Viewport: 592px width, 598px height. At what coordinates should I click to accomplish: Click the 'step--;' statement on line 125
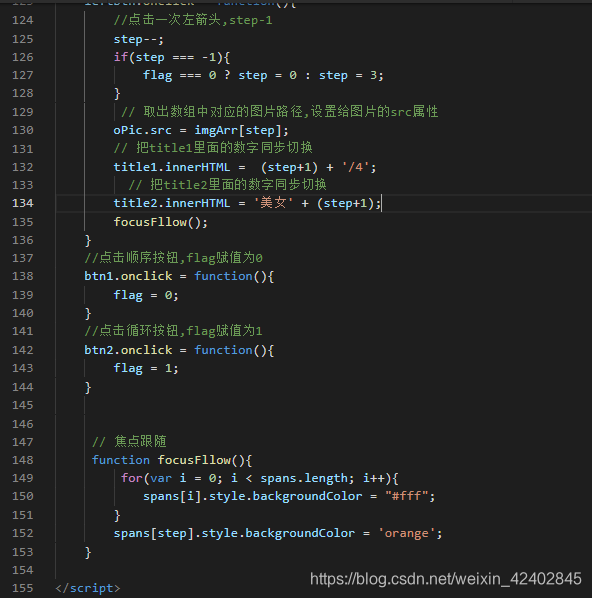point(138,39)
